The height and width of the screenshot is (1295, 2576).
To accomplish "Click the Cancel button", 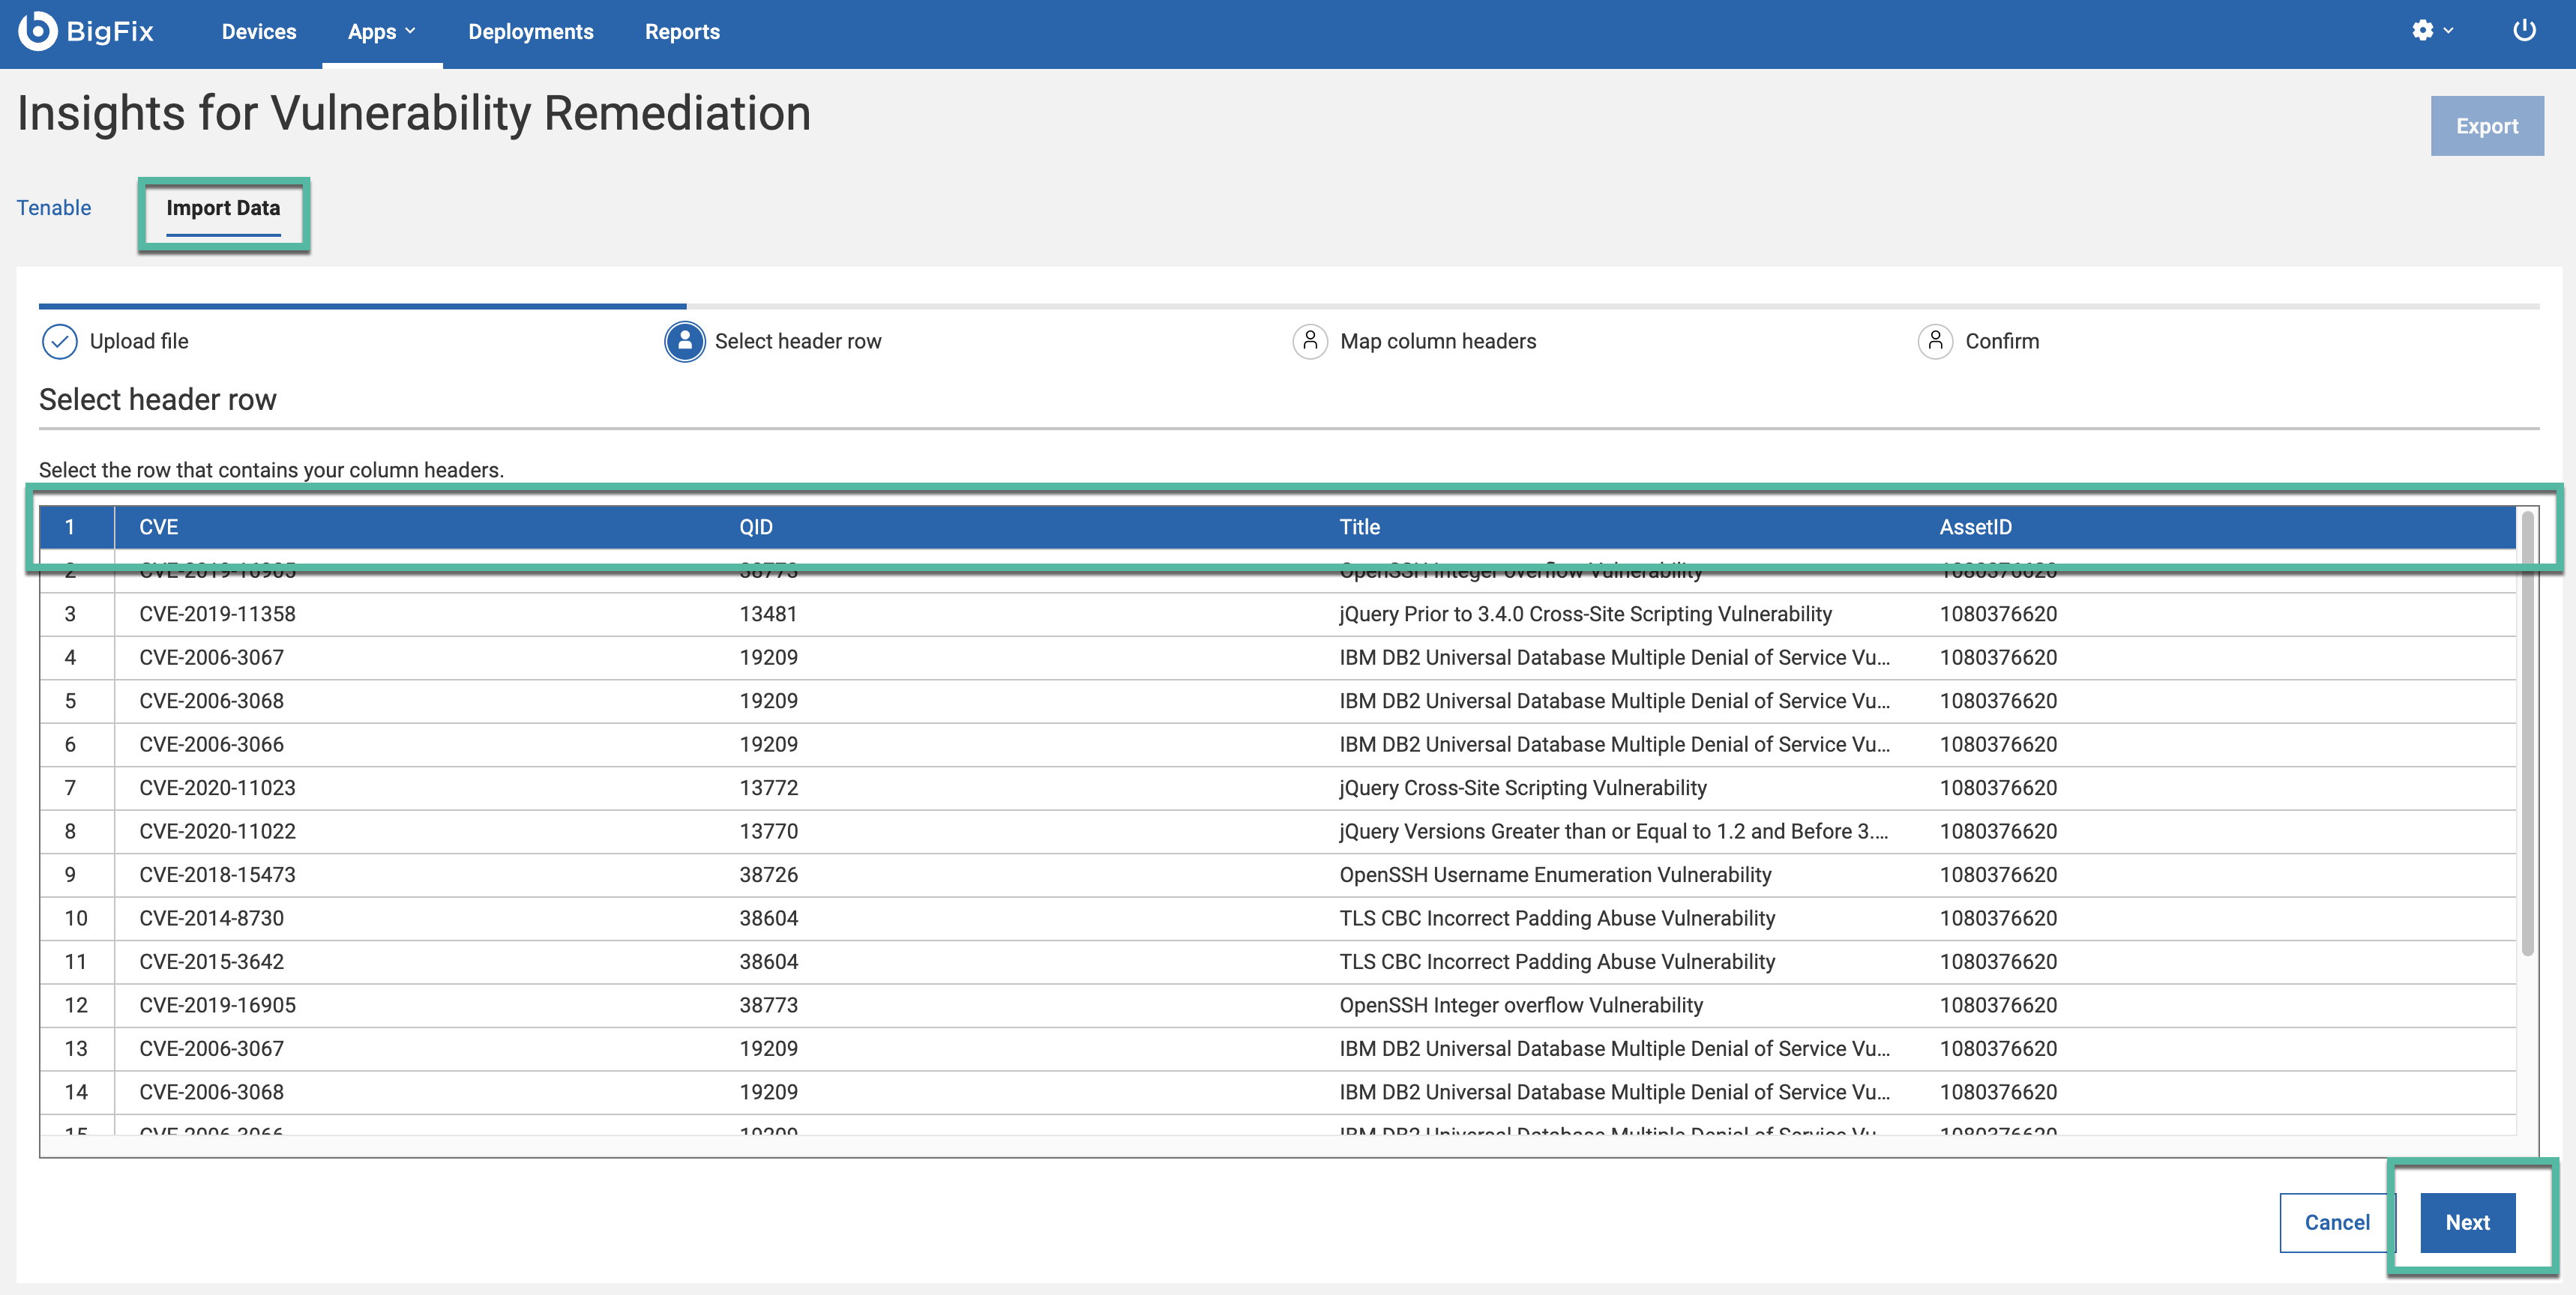I will (2337, 1222).
